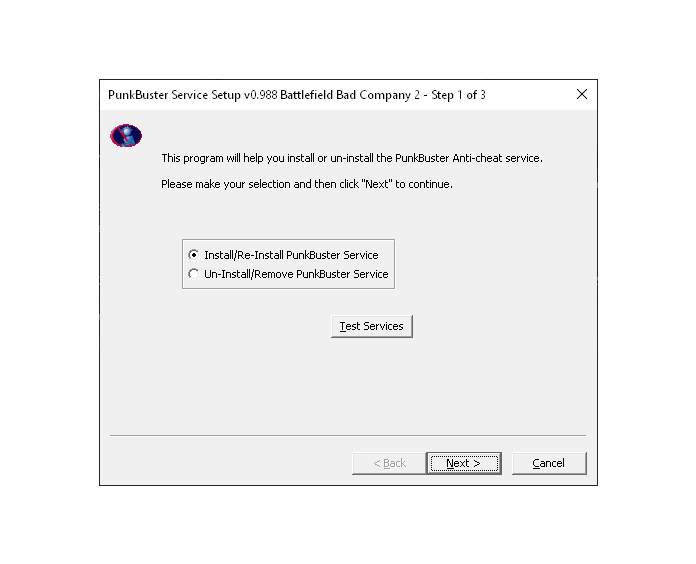Image resolution: width=696 pixels, height=564 pixels.
Task: Click the red circle-slash anti-cheat emblem
Action: [126, 135]
